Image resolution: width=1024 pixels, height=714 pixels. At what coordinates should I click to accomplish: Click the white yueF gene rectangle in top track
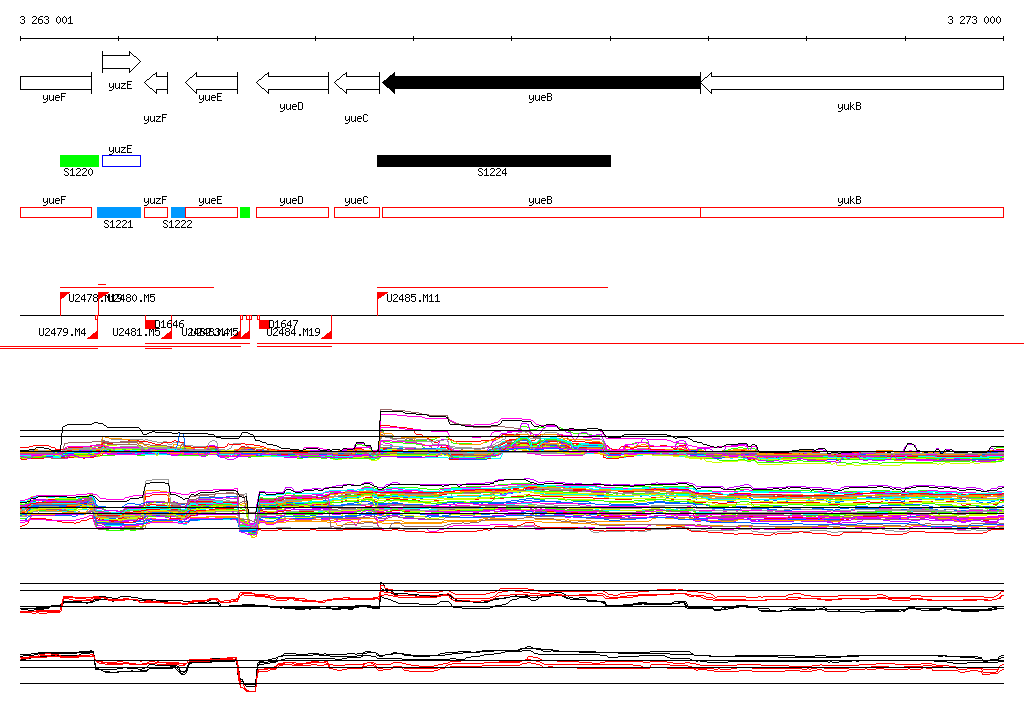(56, 83)
